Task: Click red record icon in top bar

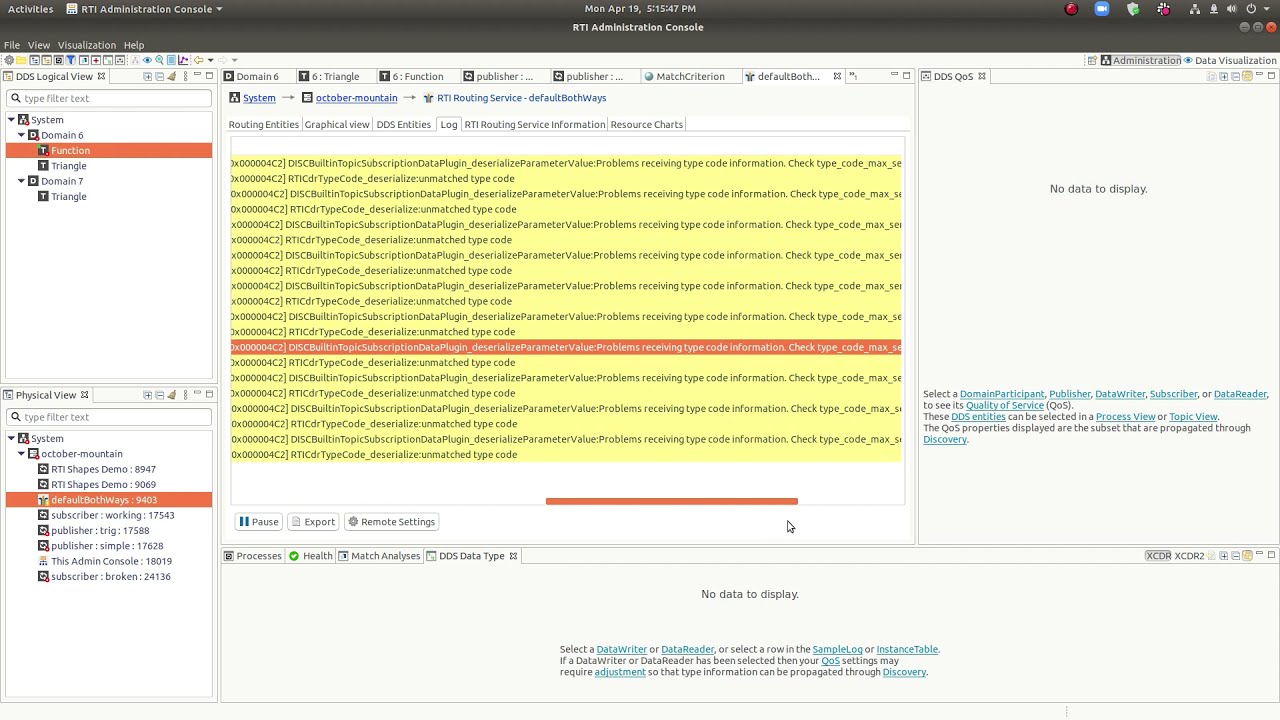Action: pos(1072,9)
